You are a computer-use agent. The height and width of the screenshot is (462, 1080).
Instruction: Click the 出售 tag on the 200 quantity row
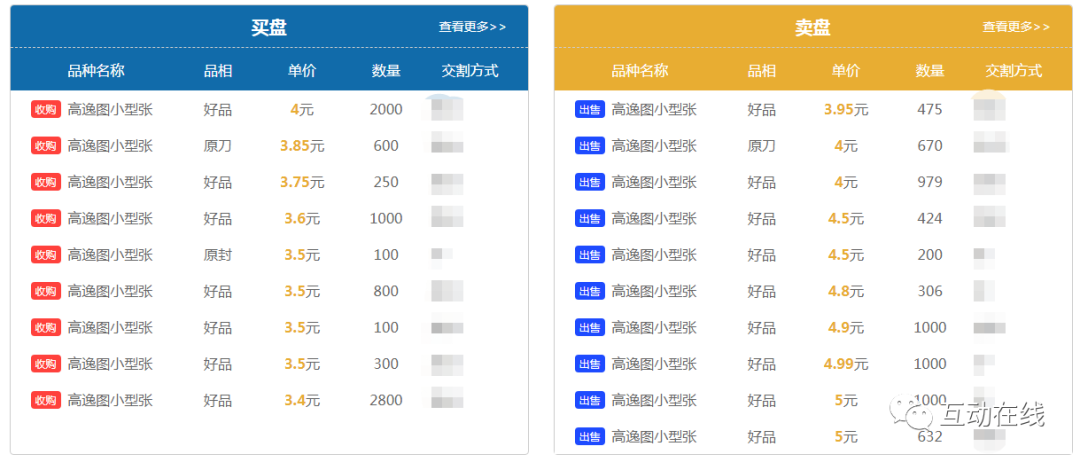tap(590, 255)
